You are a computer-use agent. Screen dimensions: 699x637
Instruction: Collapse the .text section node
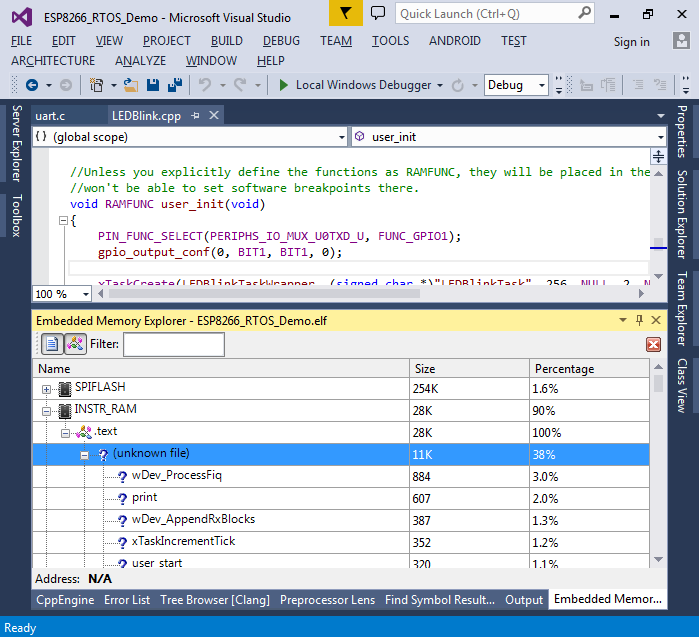click(65, 433)
